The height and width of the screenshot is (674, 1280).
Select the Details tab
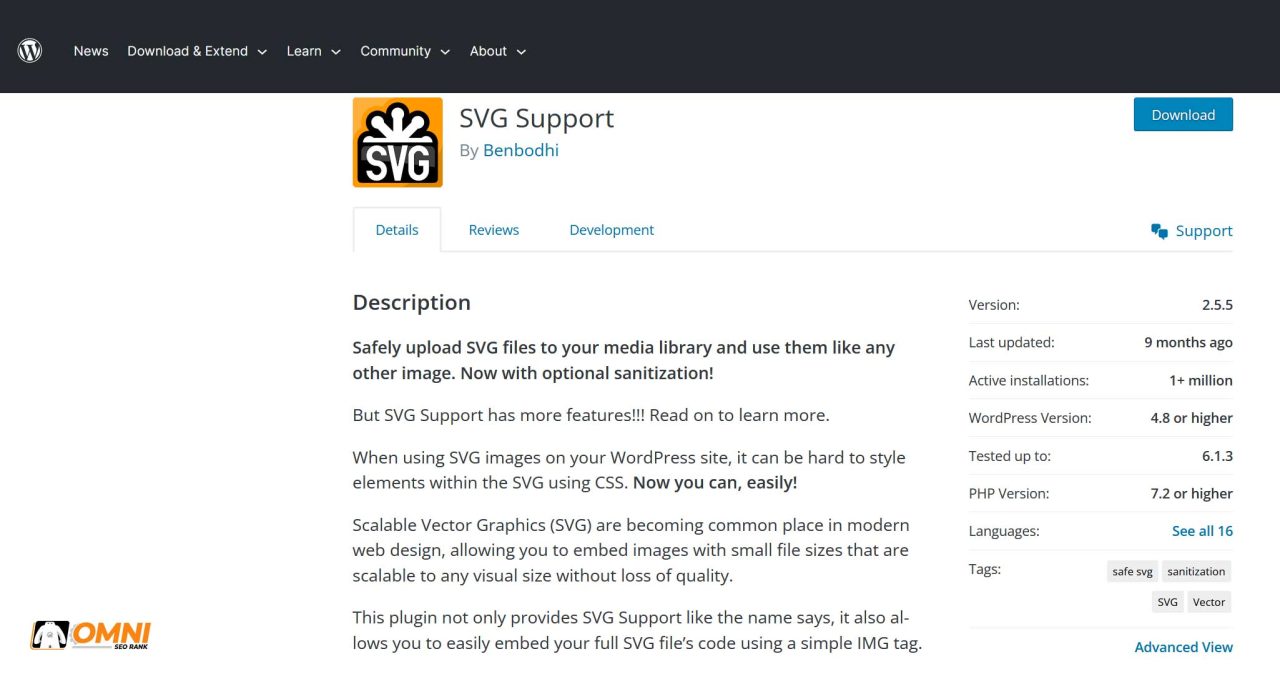pos(397,230)
